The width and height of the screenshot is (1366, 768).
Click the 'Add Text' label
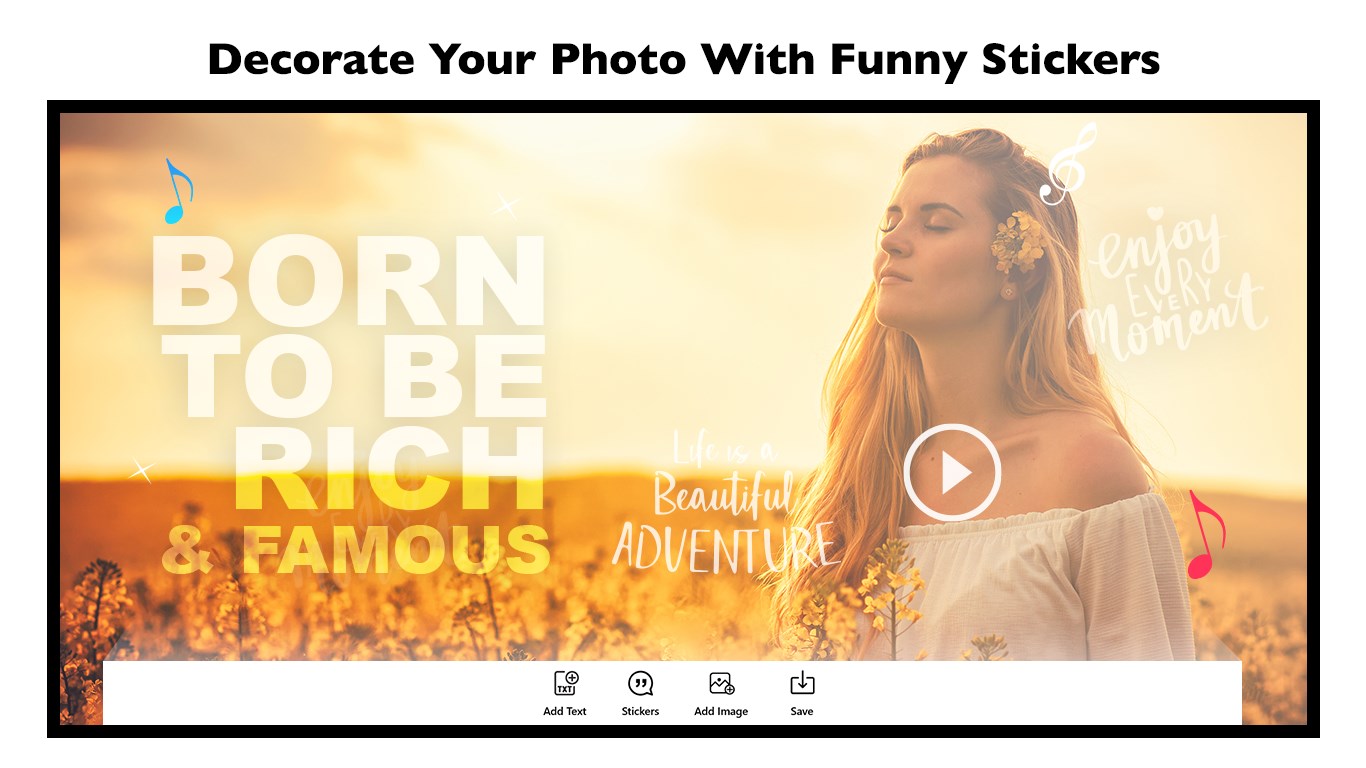pyautogui.click(x=565, y=712)
